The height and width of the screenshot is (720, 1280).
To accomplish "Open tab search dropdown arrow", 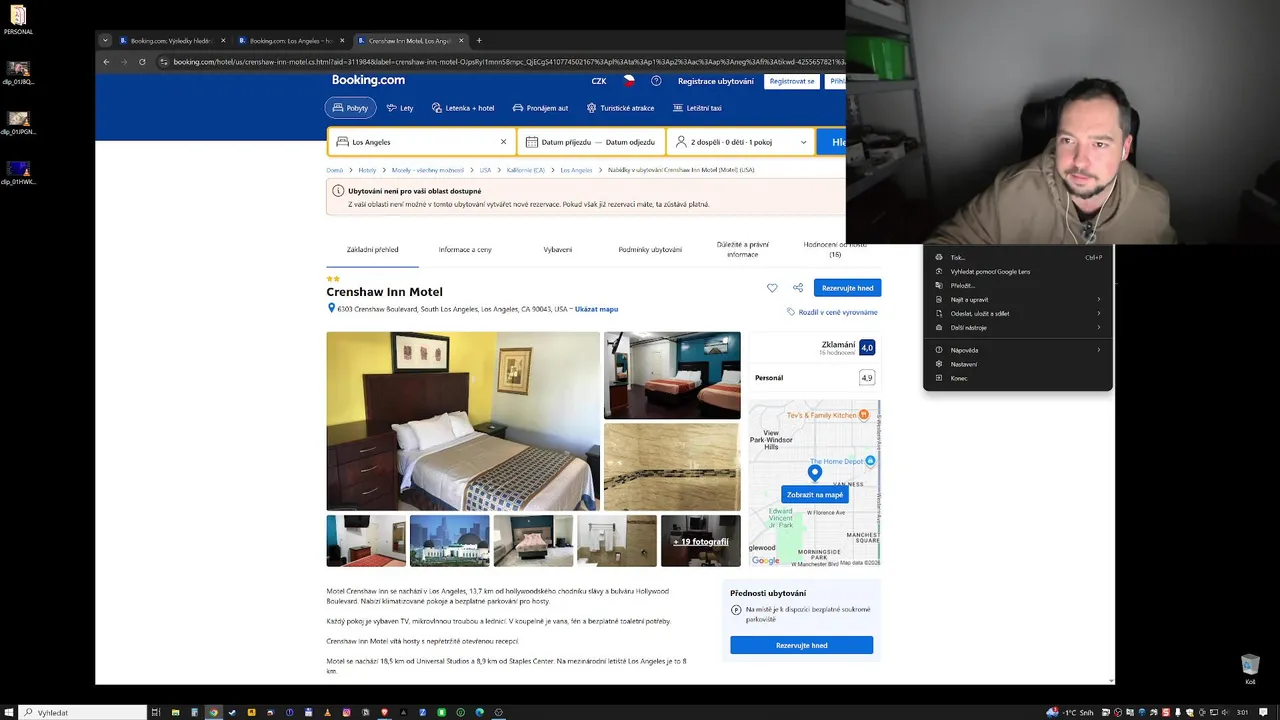I will point(105,41).
